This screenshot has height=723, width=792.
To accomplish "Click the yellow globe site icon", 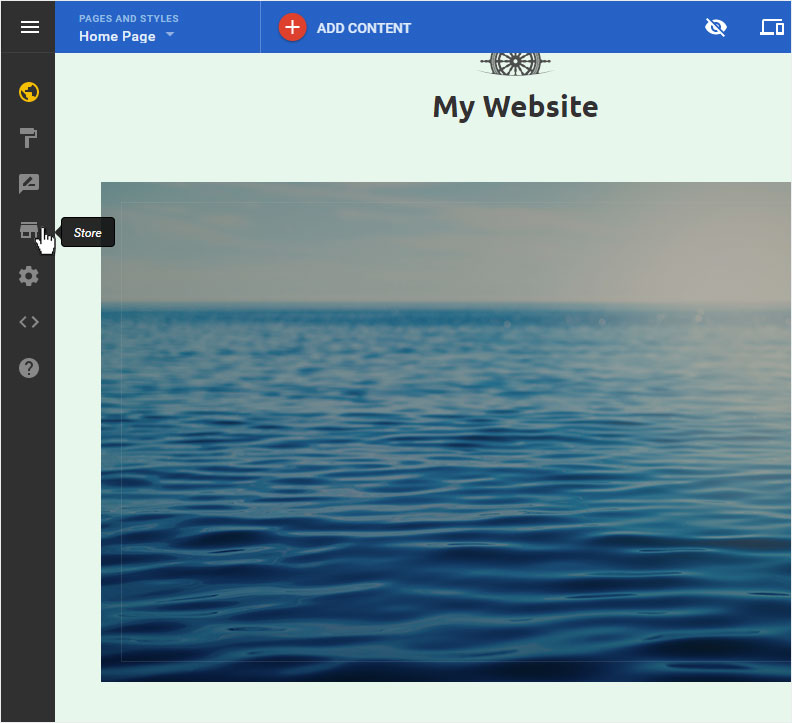I will point(29,92).
